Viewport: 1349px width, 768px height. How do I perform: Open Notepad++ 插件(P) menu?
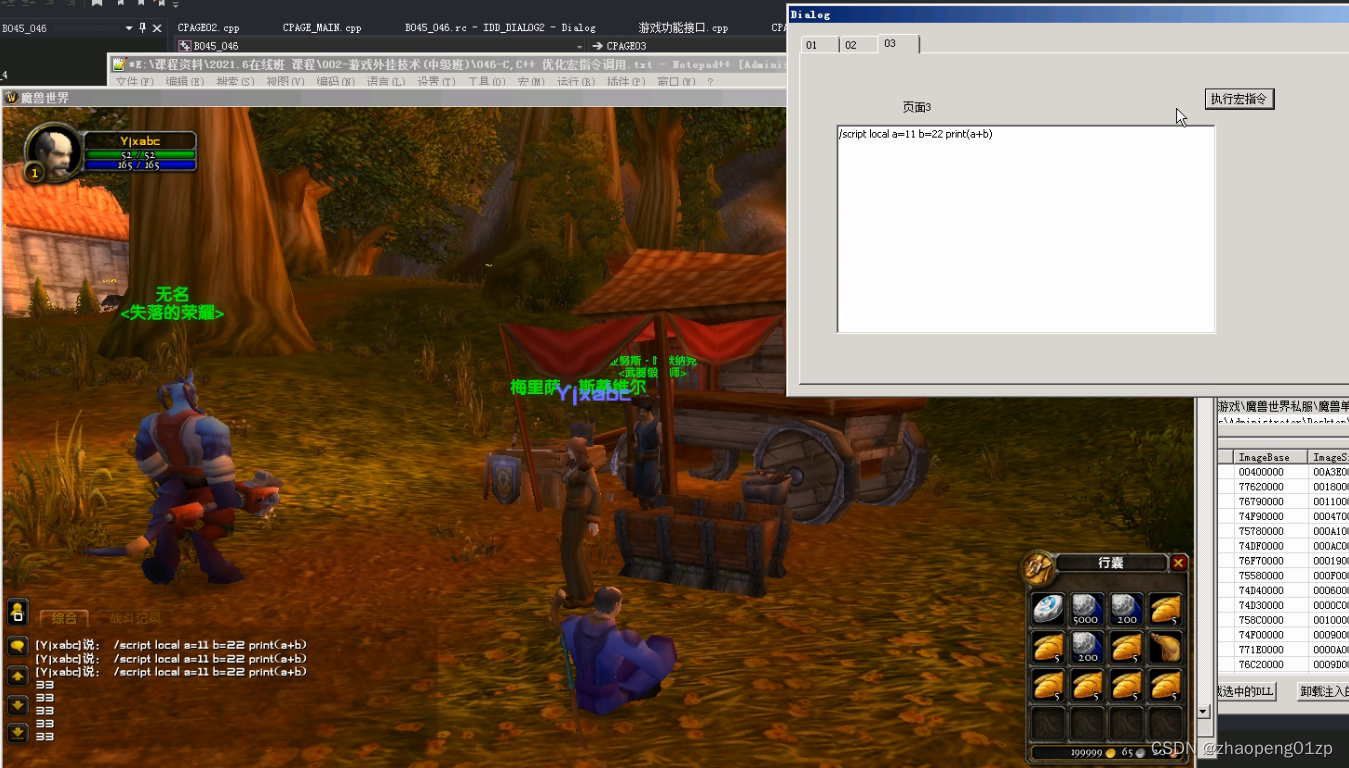pyautogui.click(x=625, y=82)
